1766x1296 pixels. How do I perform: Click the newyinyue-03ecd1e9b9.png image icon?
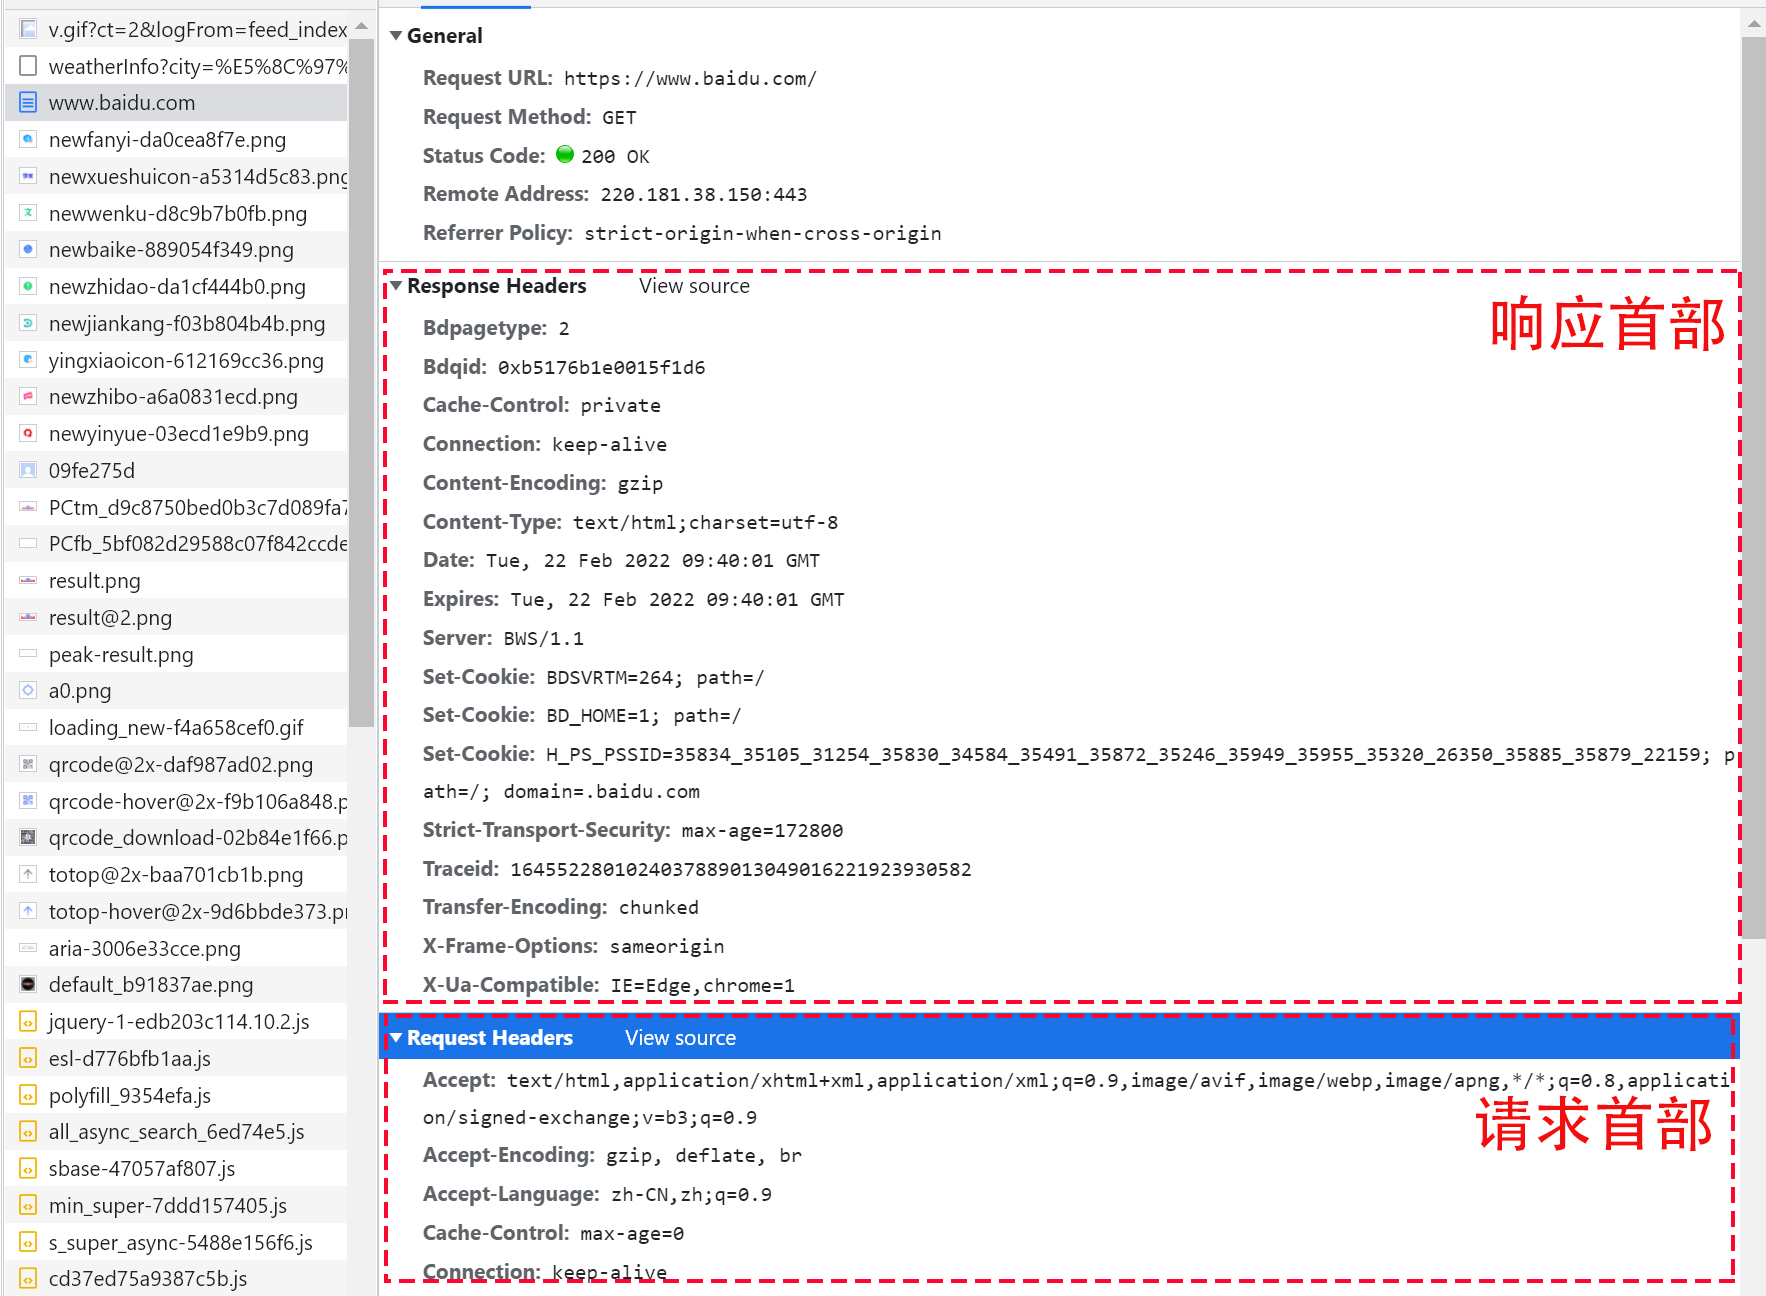coord(28,433)
